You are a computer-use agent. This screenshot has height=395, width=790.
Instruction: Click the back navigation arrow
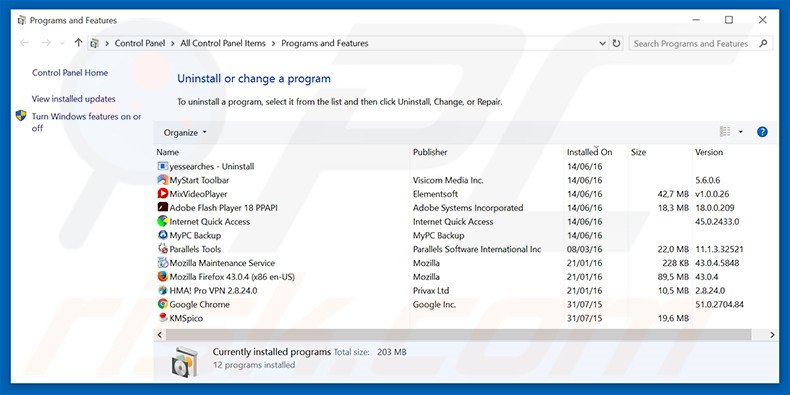24,43
